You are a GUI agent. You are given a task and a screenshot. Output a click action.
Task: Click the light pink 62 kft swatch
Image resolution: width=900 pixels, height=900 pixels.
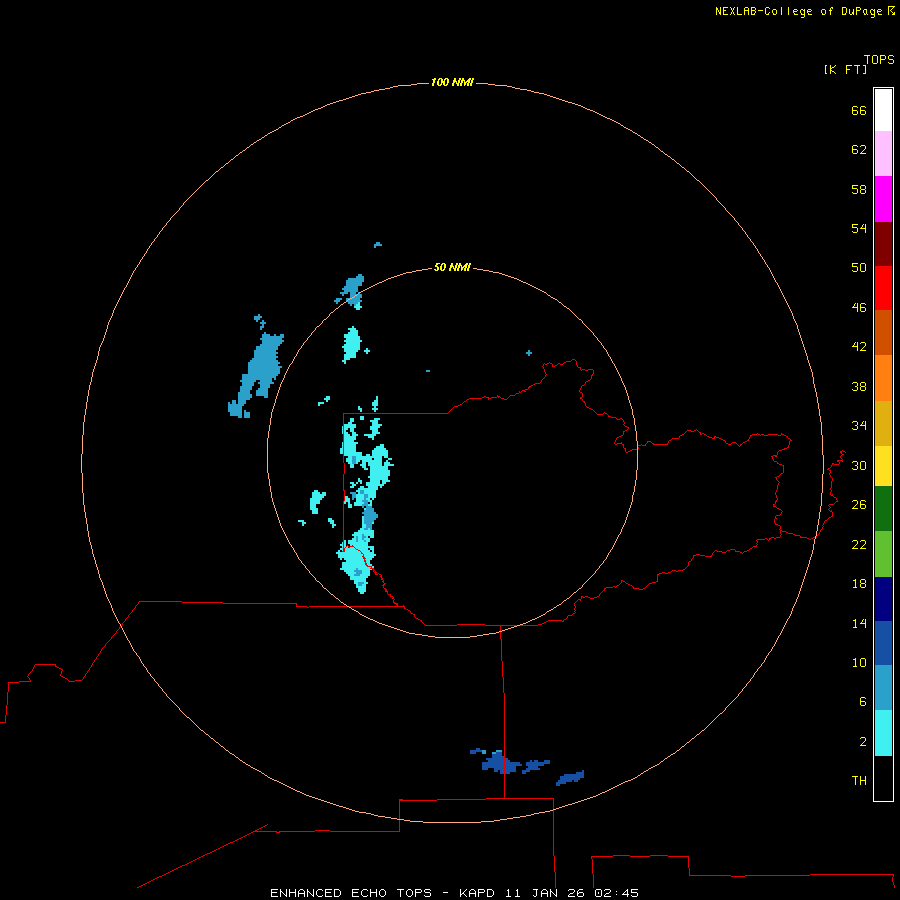883,153
